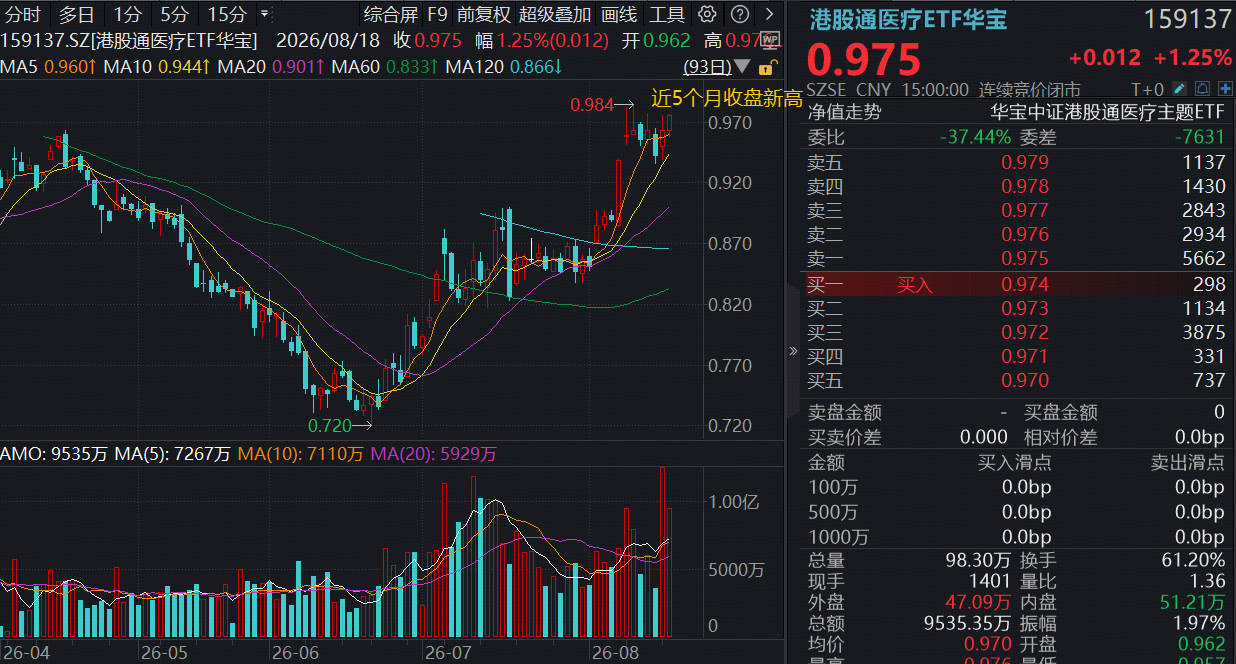
Task: Select 买四 price 0.971
Action: (1025, 356)
